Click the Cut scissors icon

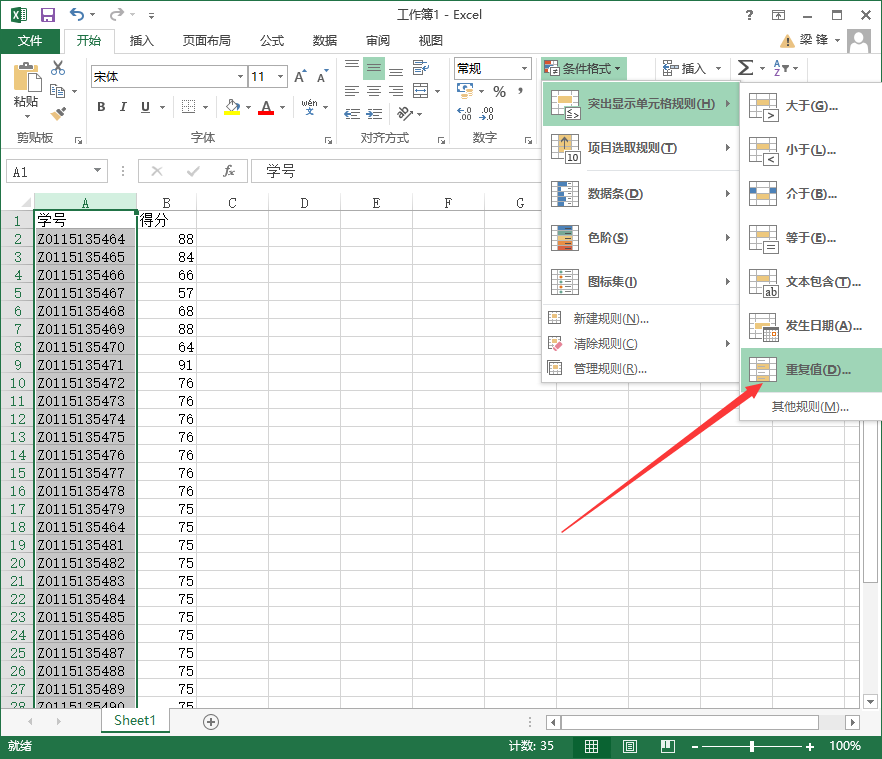click(x=58, y=68)
